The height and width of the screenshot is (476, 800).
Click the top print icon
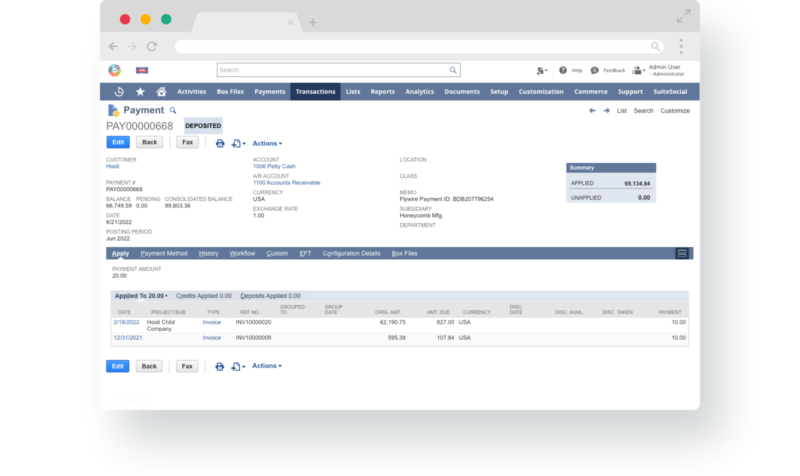[219, 143]
